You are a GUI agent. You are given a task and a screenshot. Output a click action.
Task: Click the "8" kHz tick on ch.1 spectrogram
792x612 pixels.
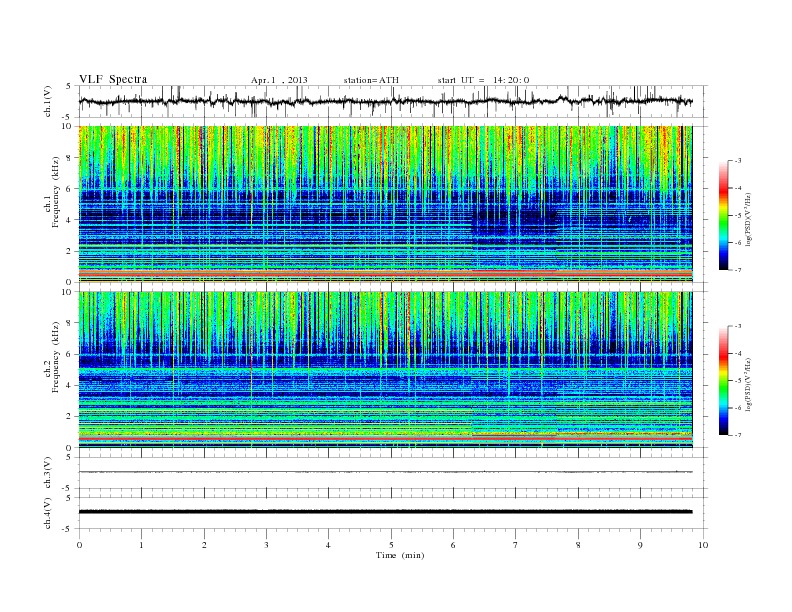70,158
